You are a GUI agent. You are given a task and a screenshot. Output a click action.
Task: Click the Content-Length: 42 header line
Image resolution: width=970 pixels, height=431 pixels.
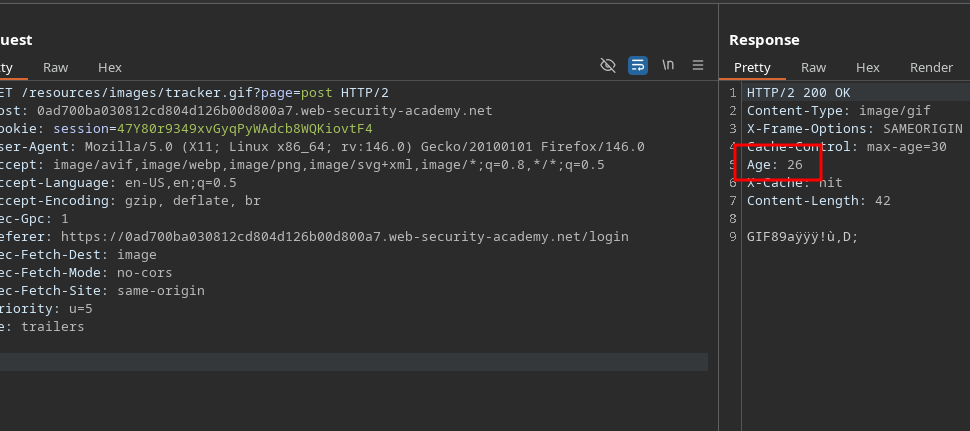818,201
